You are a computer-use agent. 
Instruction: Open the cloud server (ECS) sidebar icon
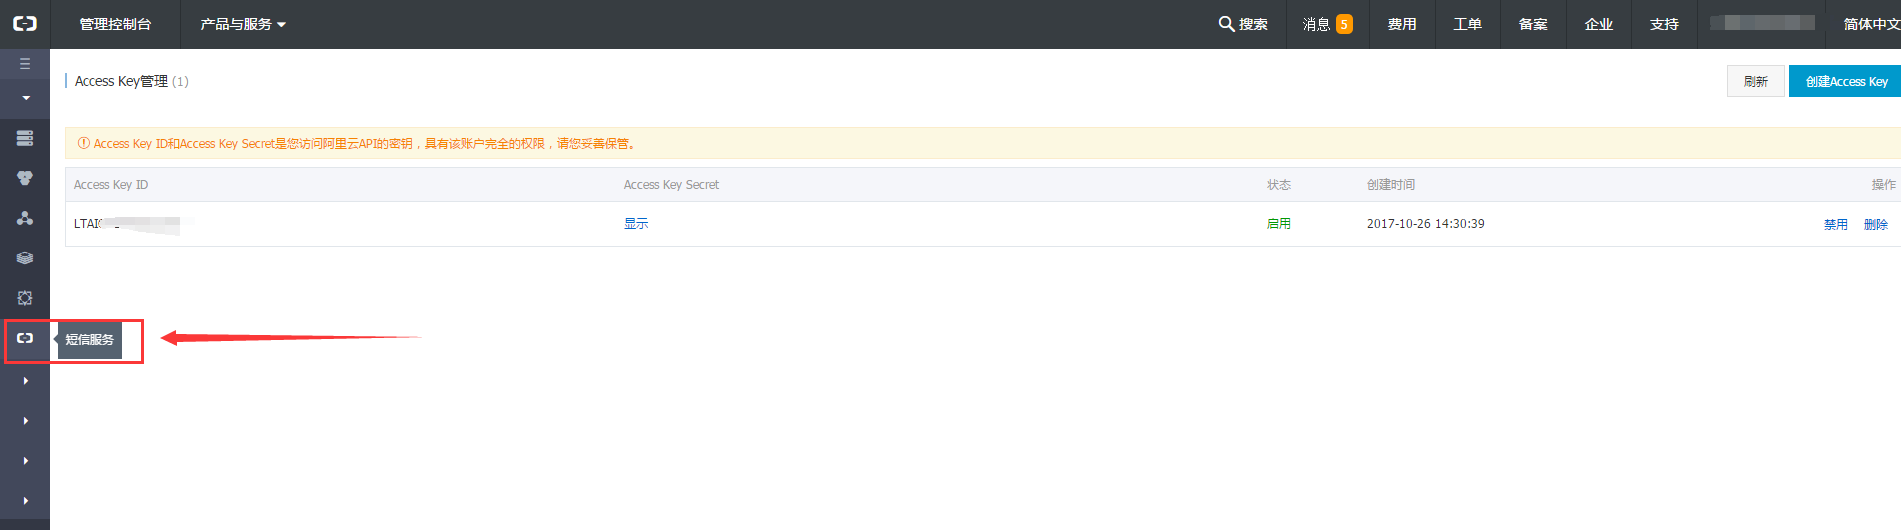25,138
